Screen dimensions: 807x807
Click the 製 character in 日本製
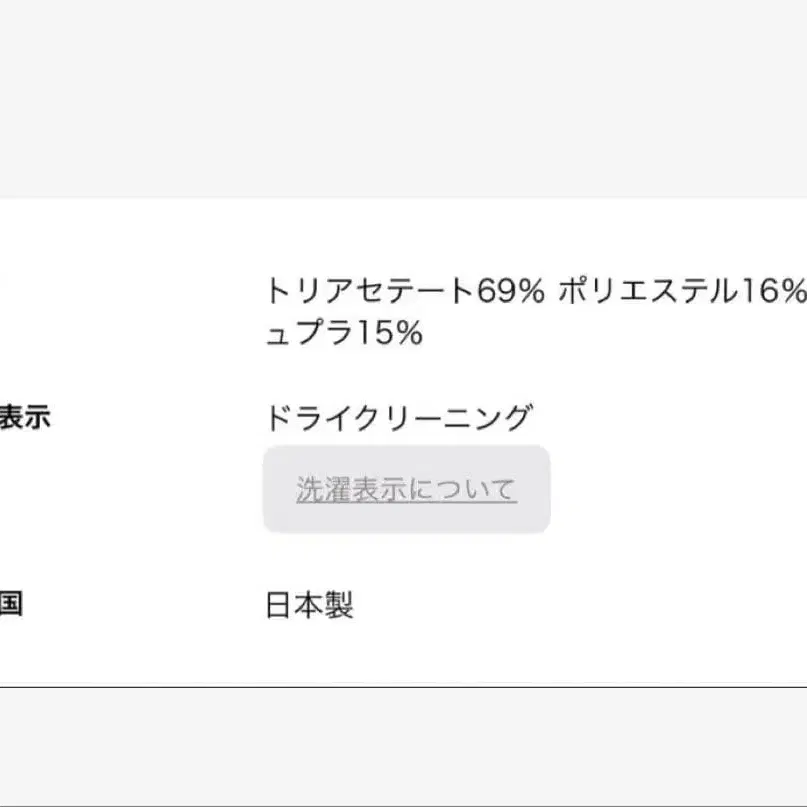point(339,605)
